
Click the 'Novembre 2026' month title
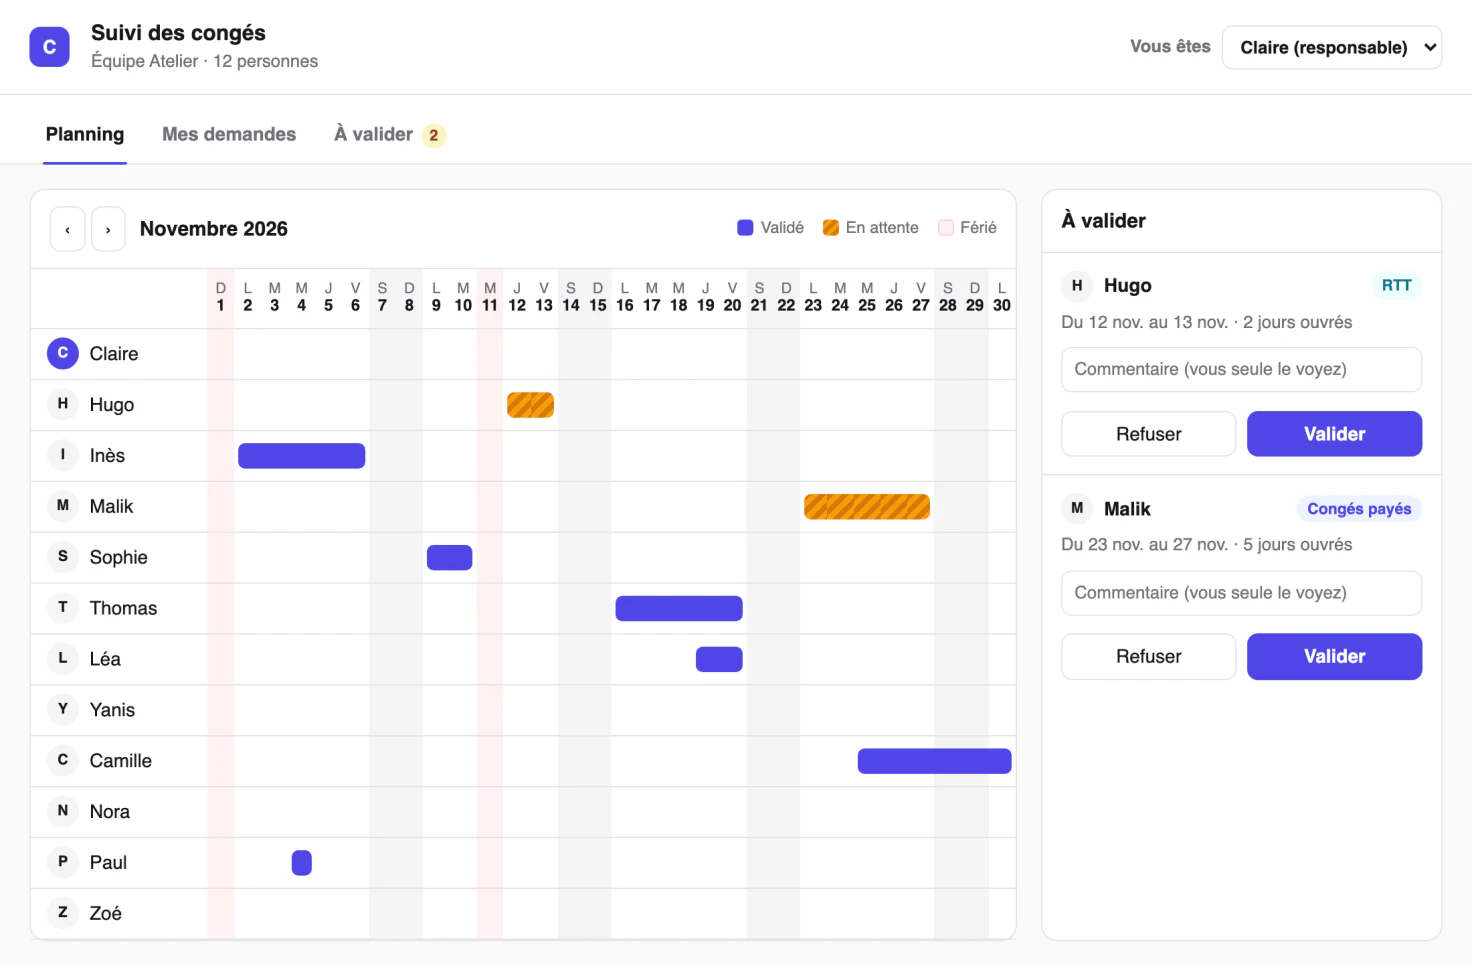214,229
